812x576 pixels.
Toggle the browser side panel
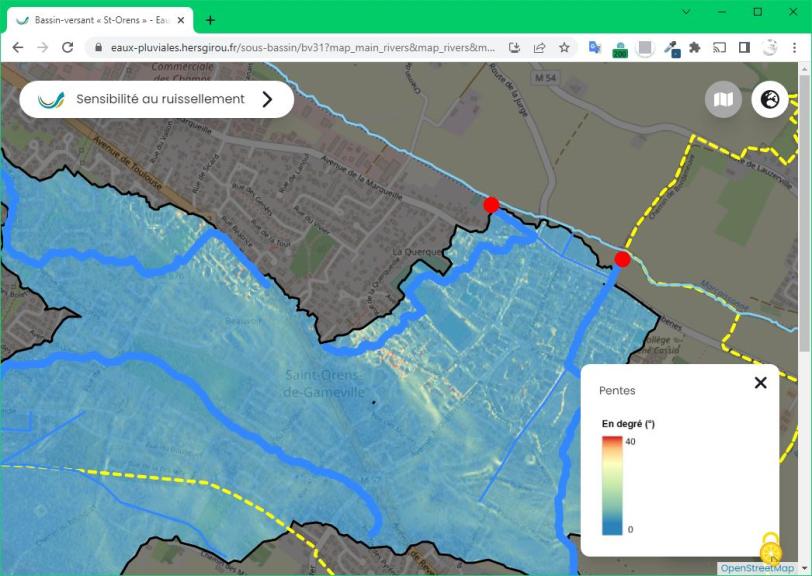coord(744,47)
